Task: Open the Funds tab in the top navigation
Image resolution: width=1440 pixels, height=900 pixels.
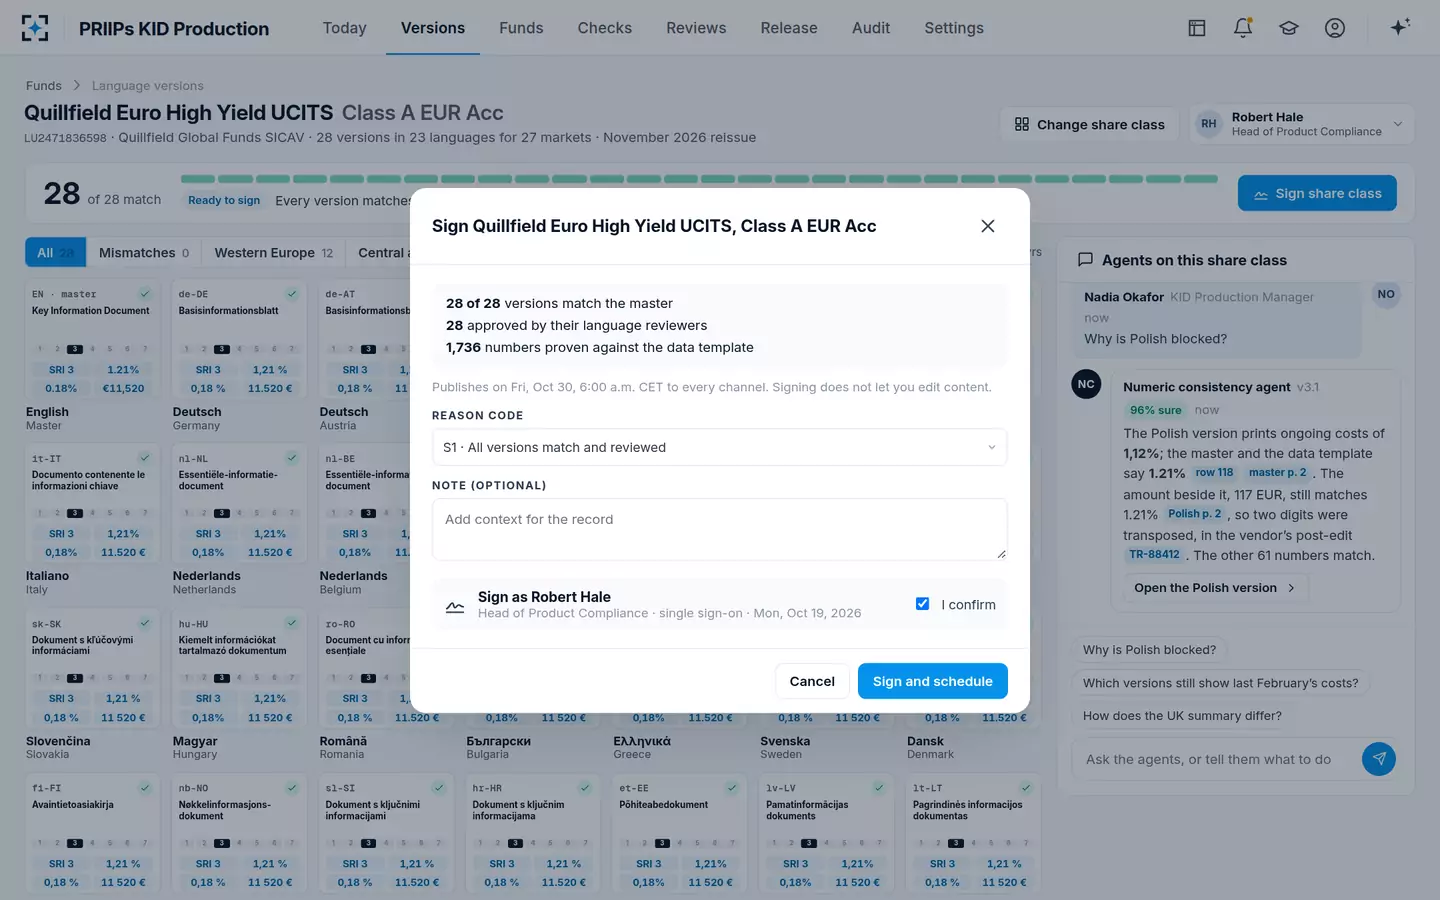Action: pyautogui.click(x=521, y=28)
